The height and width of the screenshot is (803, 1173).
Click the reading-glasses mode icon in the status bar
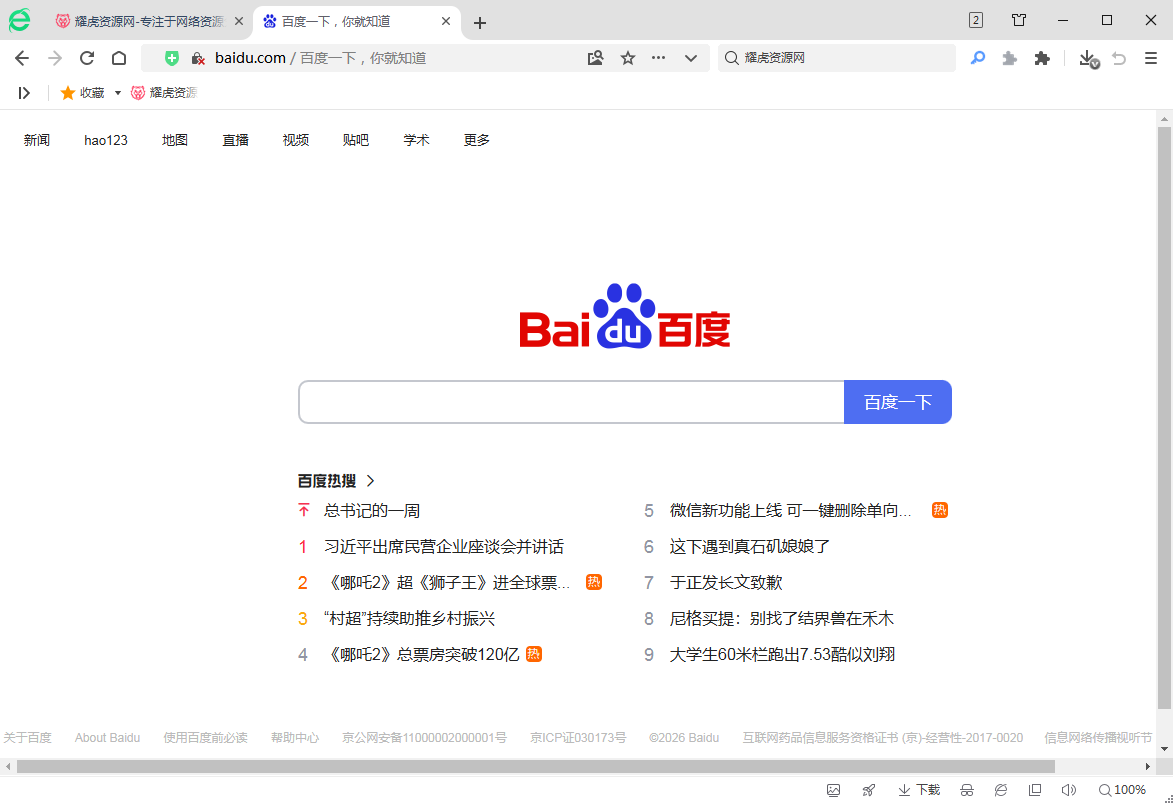[x=966, y=790]
